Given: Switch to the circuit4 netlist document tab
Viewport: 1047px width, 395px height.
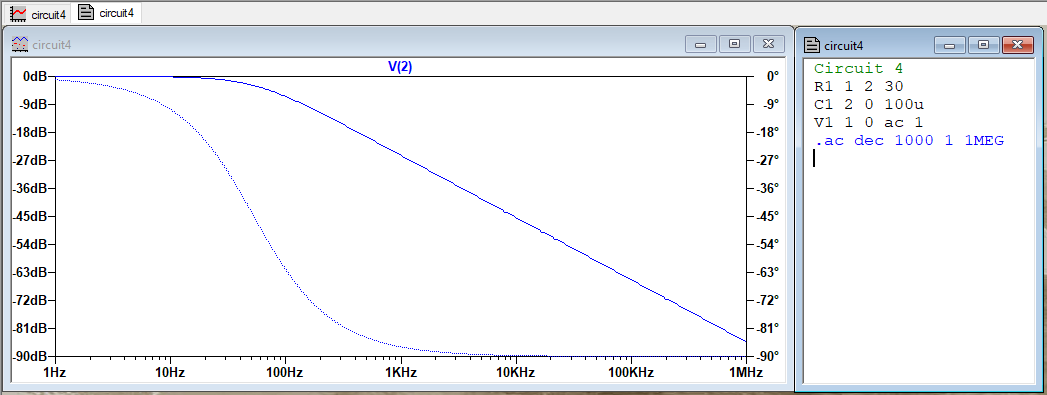Looking at the screenshot, I should [x=106, y=13].
